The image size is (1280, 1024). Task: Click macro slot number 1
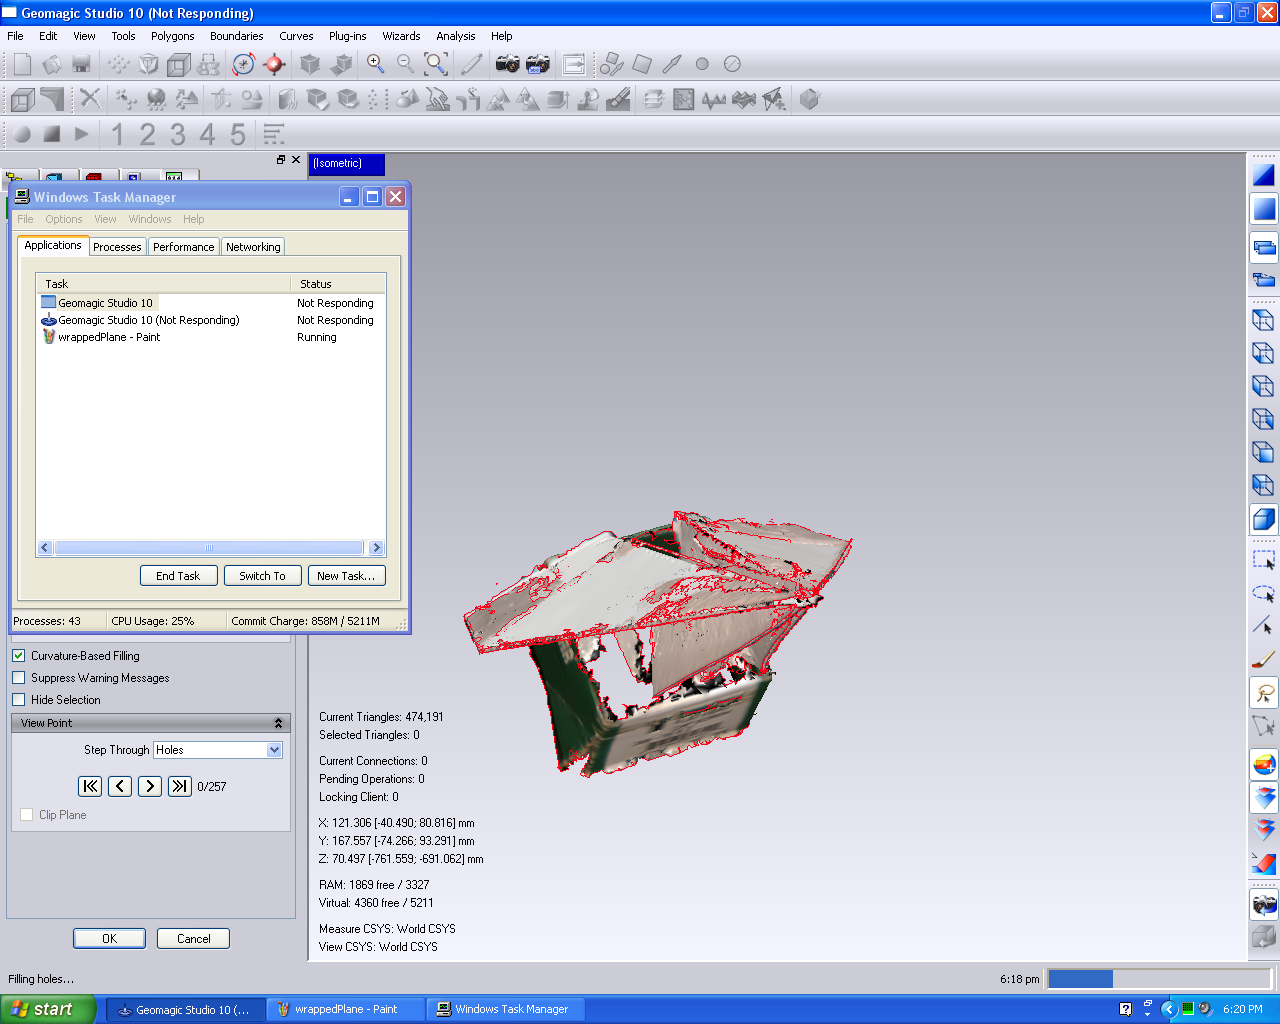(x=118, y=134)
